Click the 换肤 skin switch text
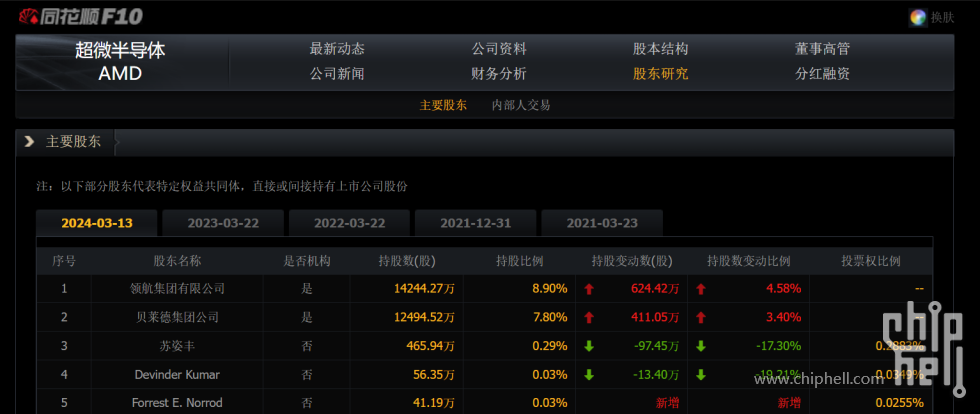980x414 pixels. click(x=942, y=18)
